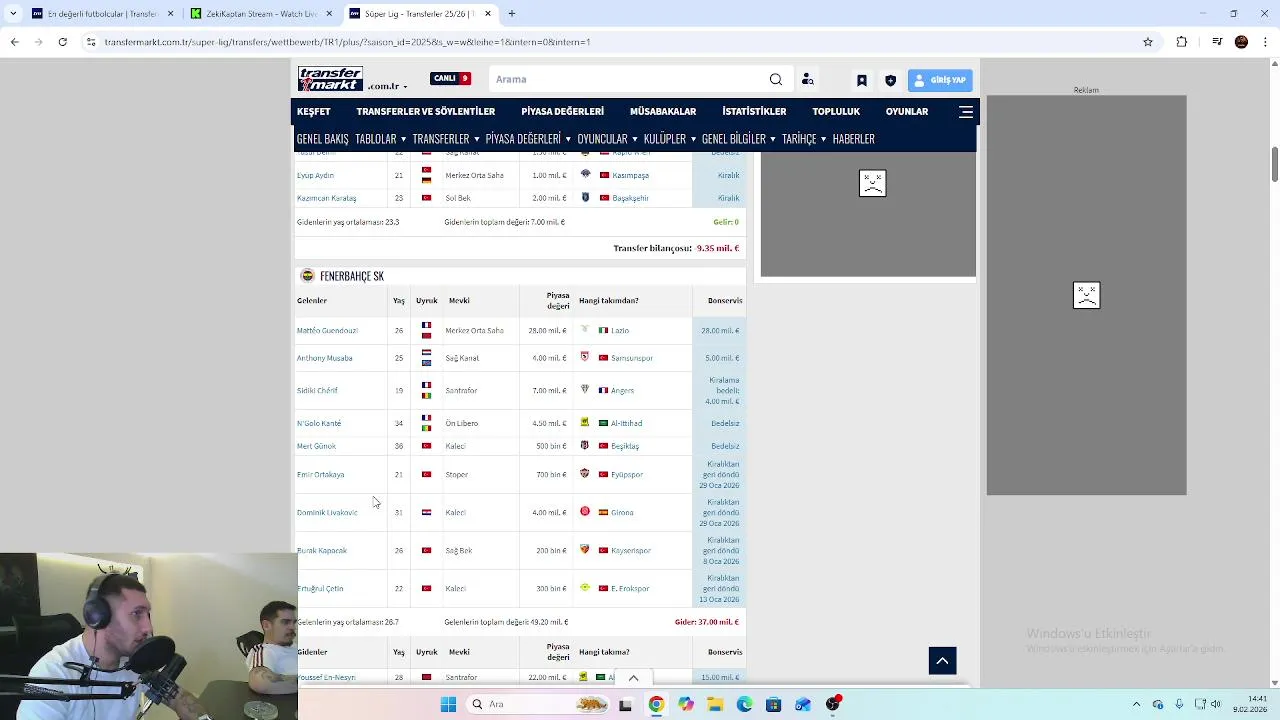This screenshot has width=1280, height=720.
Task: Click the Kayserispor club crest icon
Action: (x=585, y=549)
